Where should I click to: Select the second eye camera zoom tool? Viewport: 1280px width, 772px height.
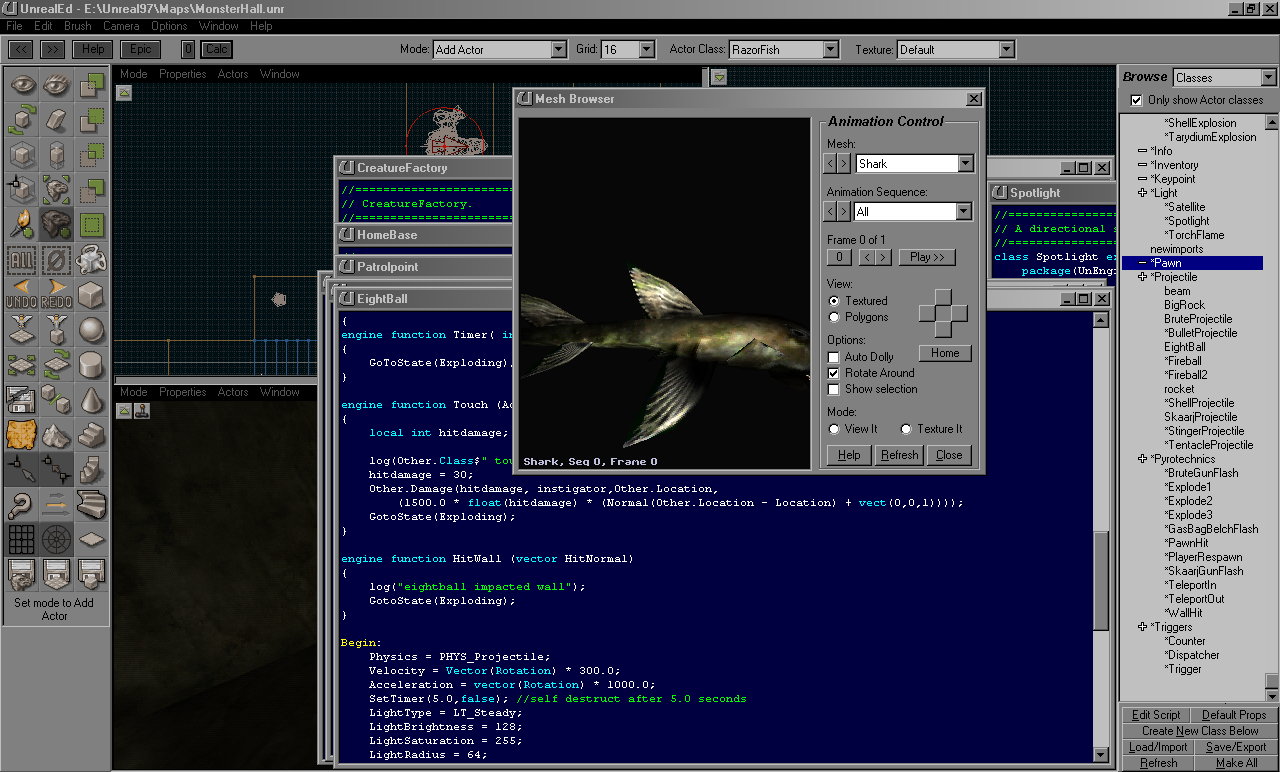click(x=56, y=86)
